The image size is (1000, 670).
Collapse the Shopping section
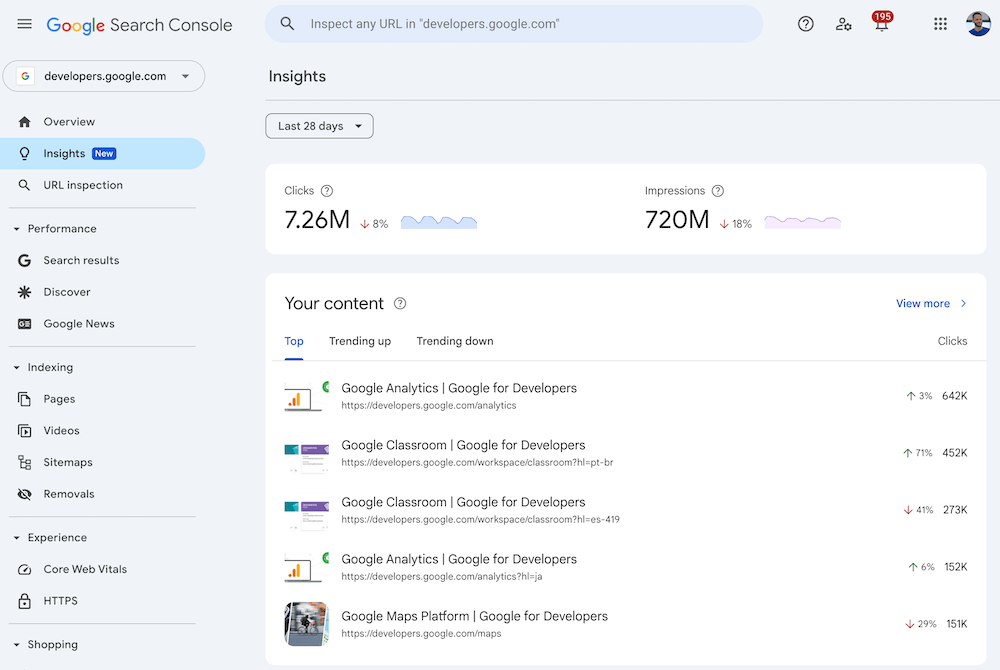[17, 645]
